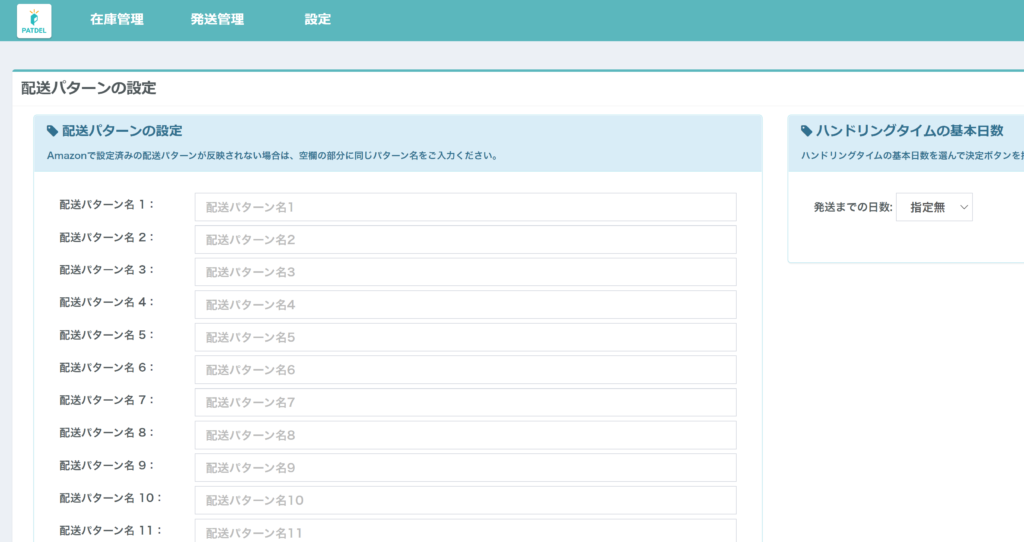The width and height of the screenshot is (1024, 542).
Task: Open the 発送管理 menu
Action: (217, 20)
